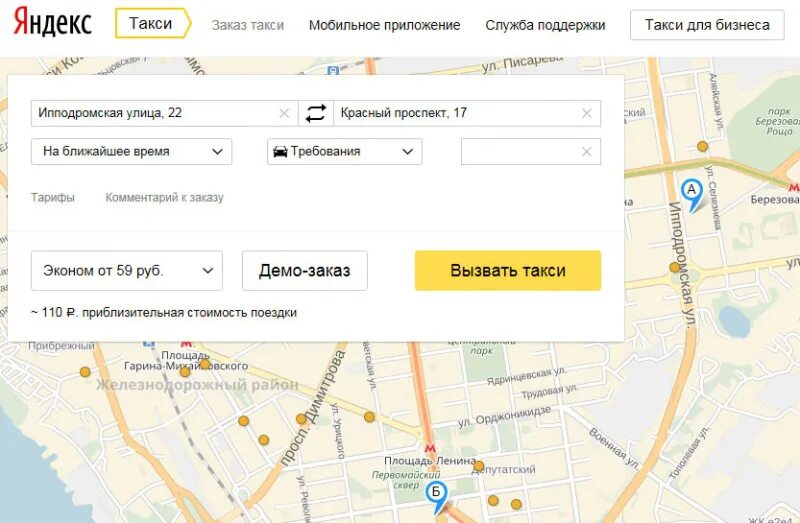Open Комментарий к заказу
This screenshot has height=523, width=800.
(x=164, y=197)
